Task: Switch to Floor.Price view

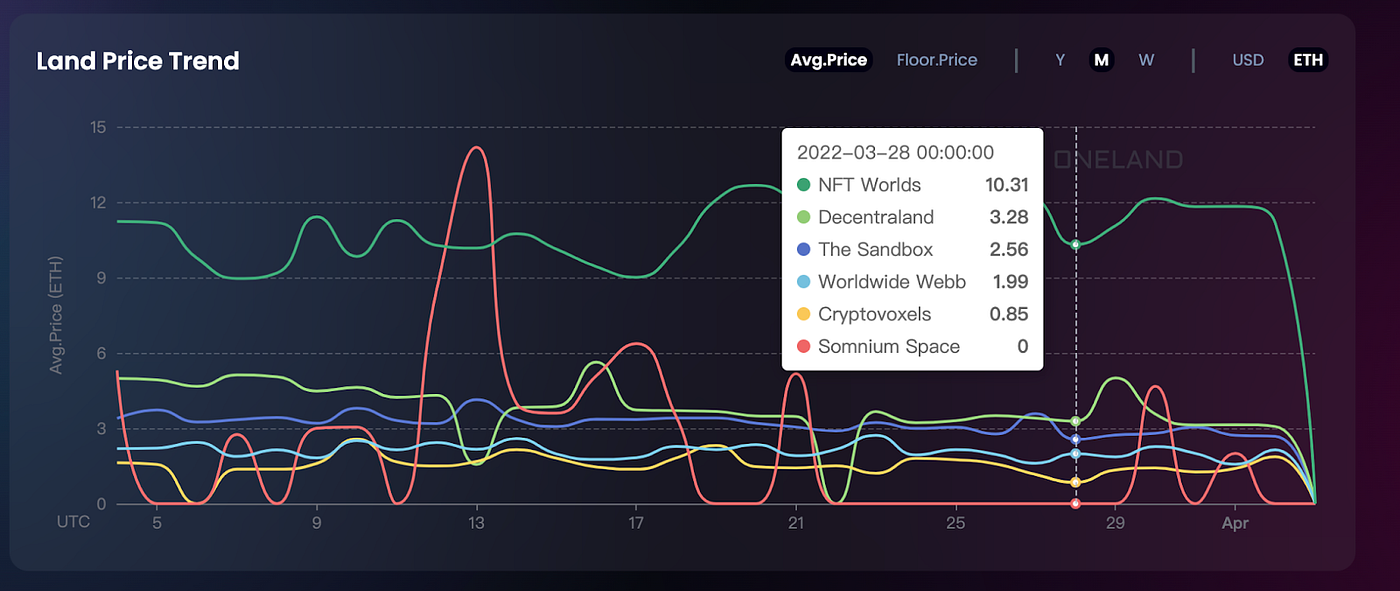Action: [937, 60]
